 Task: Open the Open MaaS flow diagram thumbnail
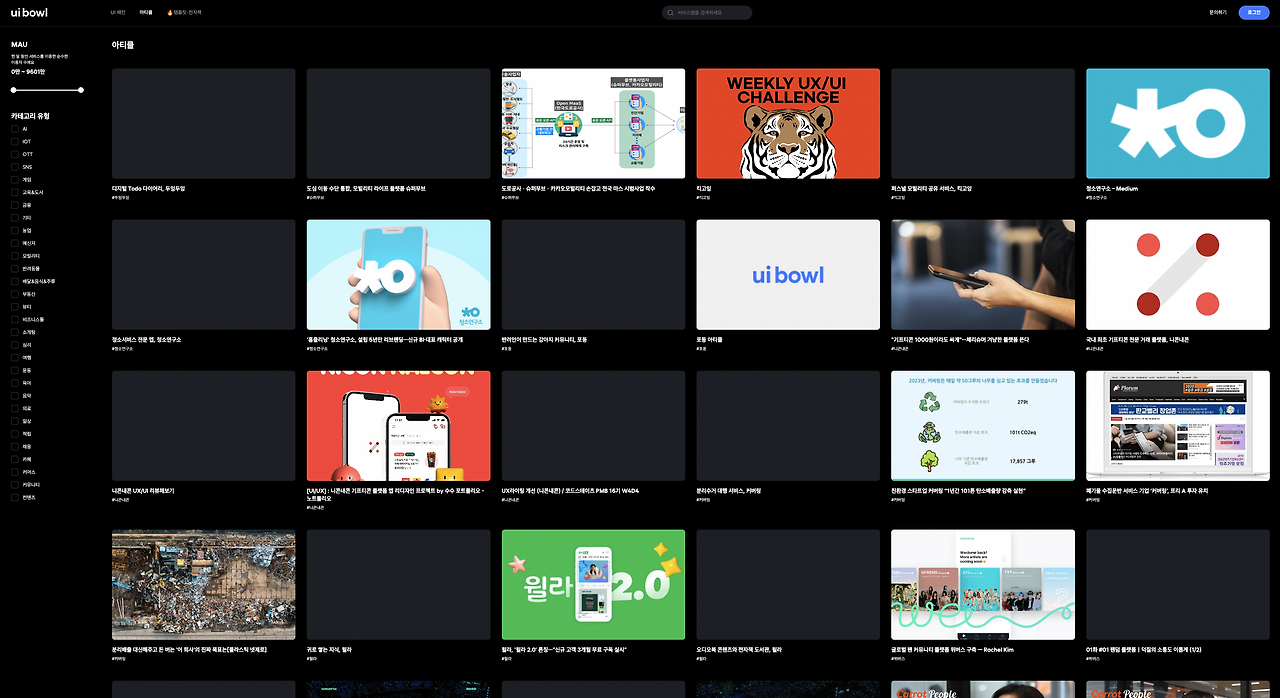[593, 123]
